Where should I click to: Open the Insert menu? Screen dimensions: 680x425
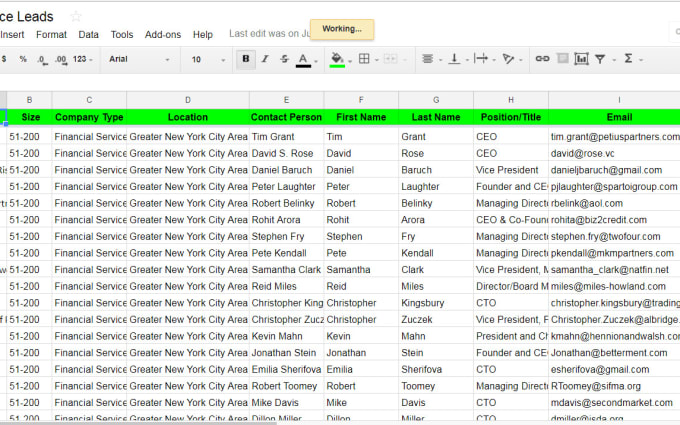point(12,35)
